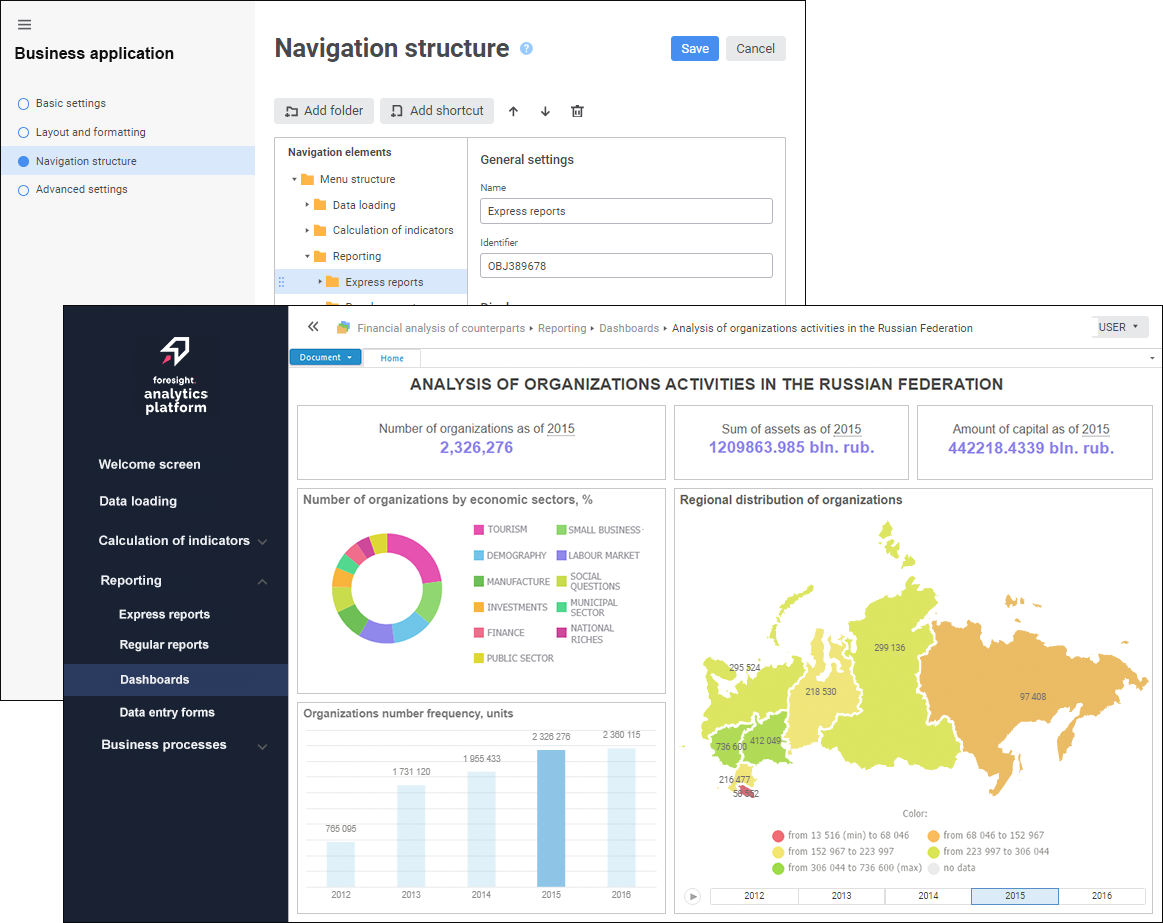Click Financial analysis of counterparts breadcrumb

pos(441,328)
